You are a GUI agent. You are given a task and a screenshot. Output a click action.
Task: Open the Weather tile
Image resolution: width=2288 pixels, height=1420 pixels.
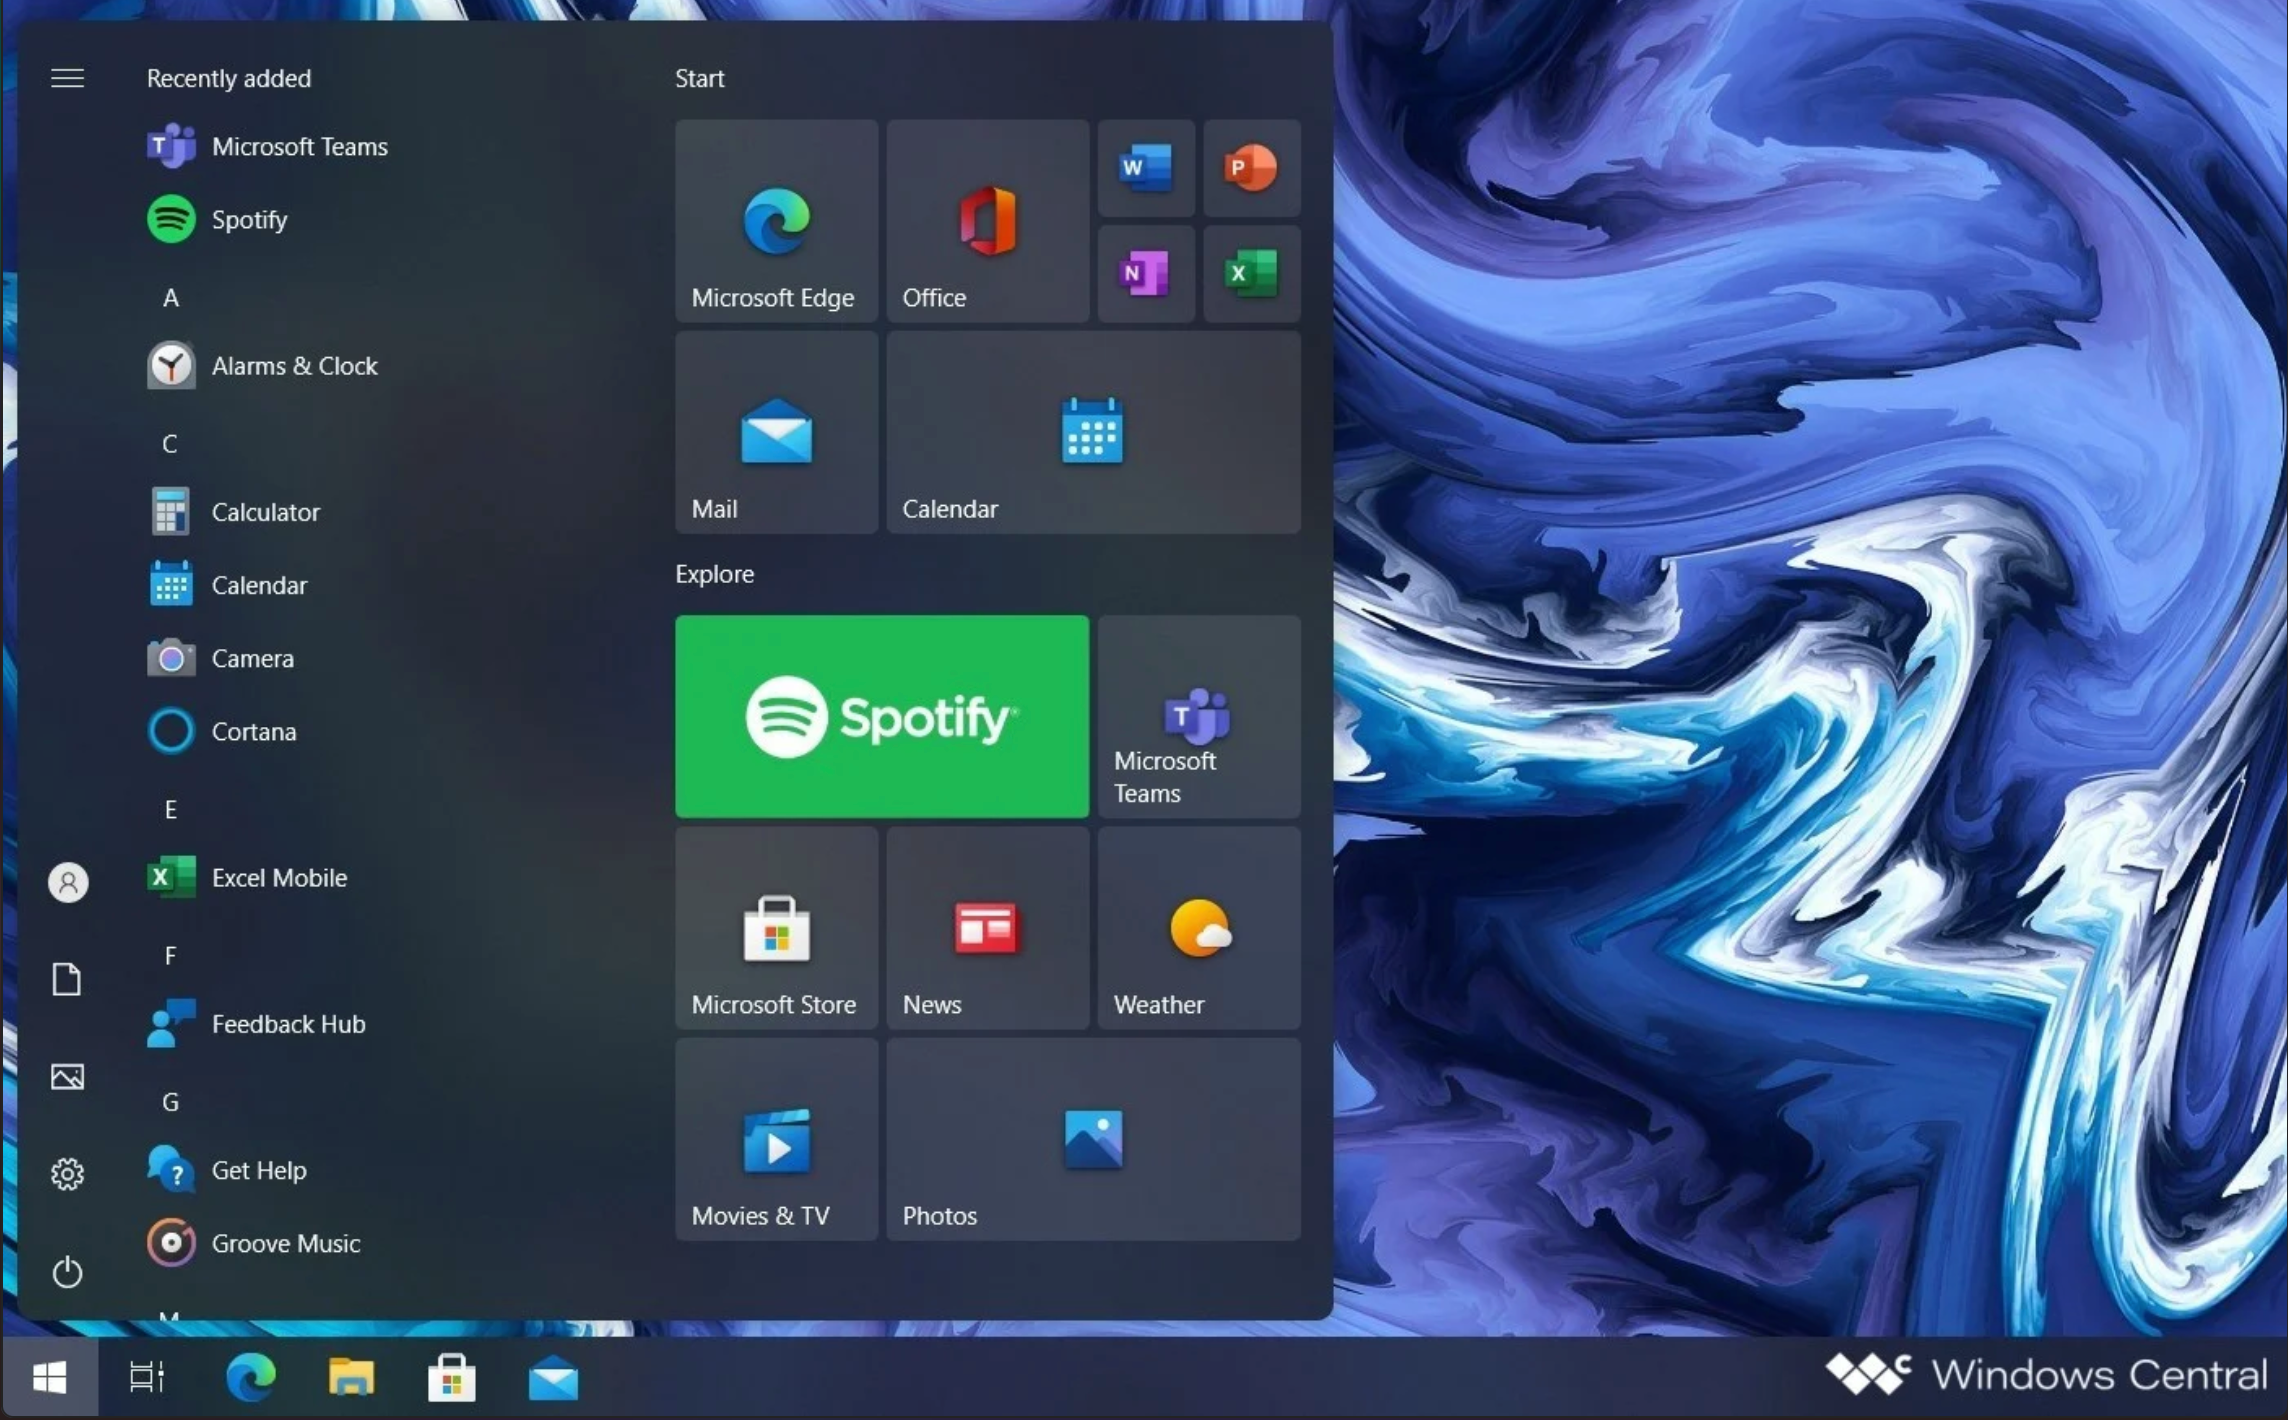tap(1198, 928)
